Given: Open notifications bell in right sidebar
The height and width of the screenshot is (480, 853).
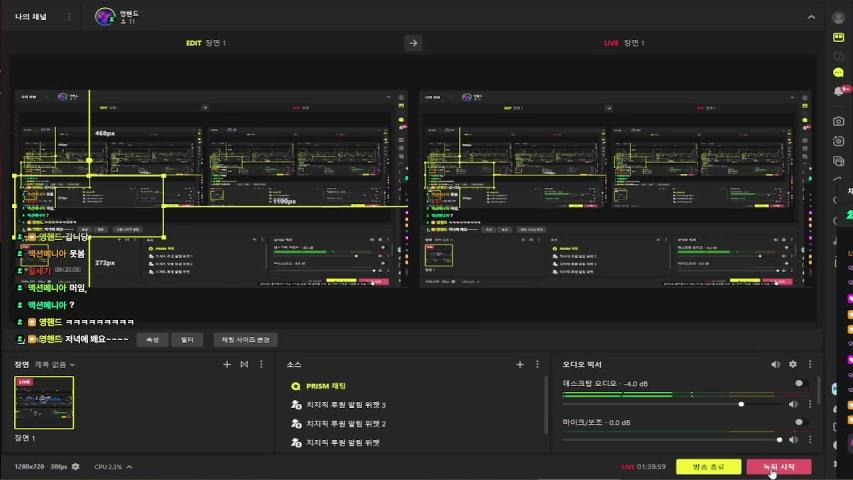Looking at the screenshot, I should tap(838, 91).
